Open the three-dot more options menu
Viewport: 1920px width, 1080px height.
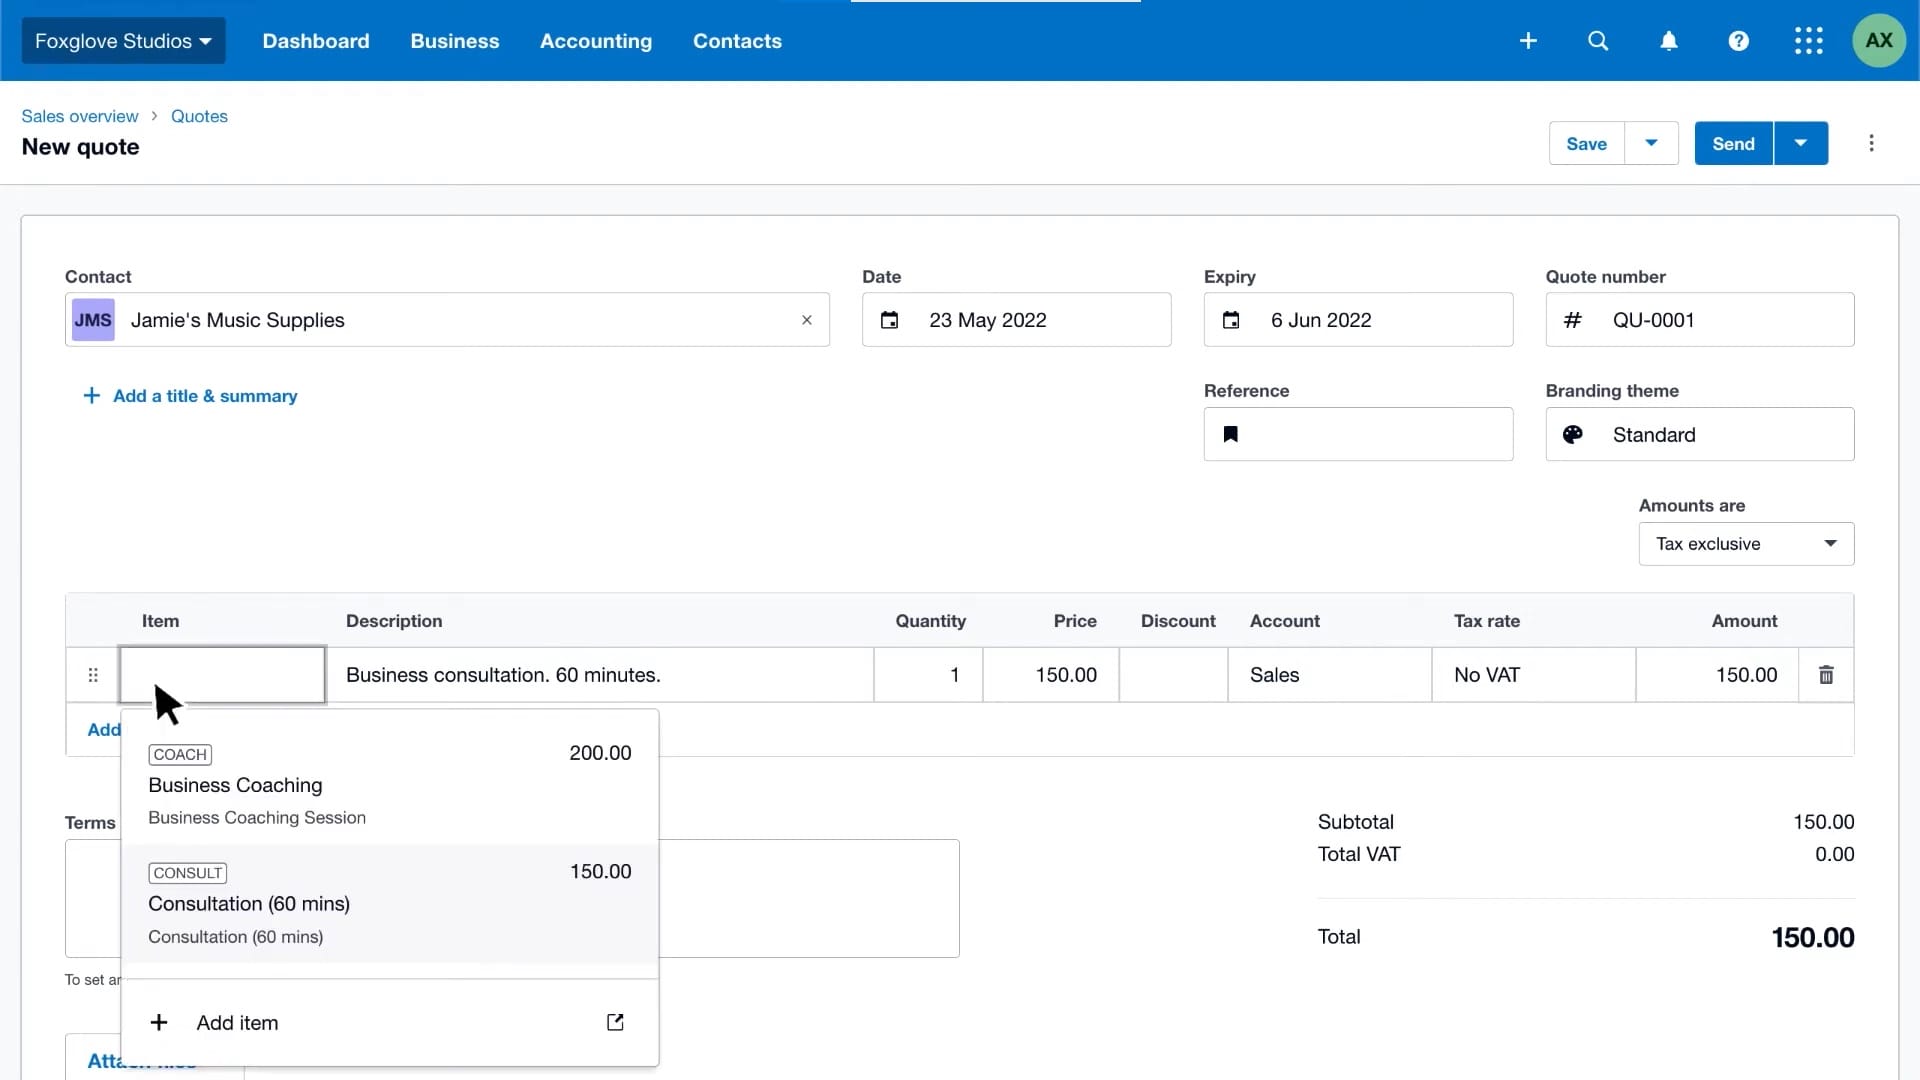coord(1871,143)
